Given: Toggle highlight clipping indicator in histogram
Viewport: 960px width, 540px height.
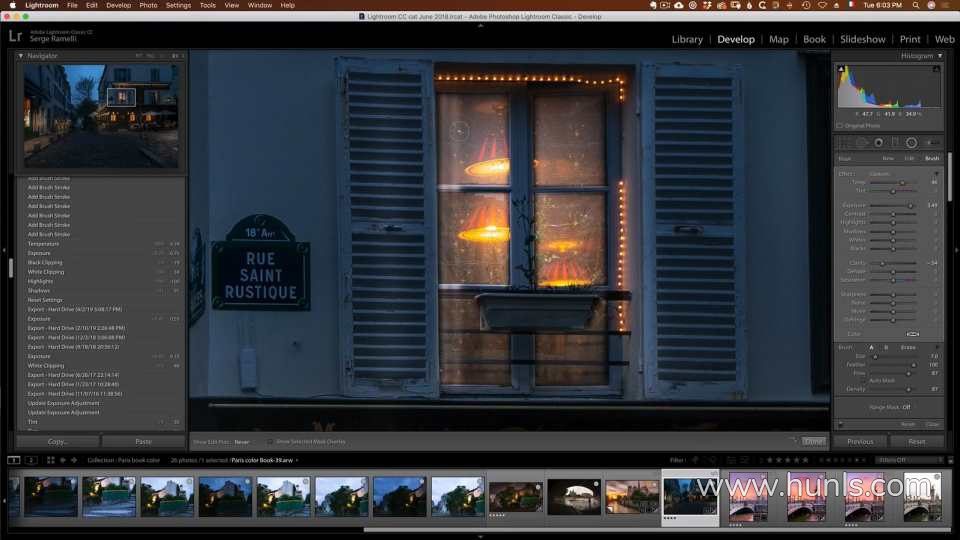Looking at the screenshot, I should (936, 69).
